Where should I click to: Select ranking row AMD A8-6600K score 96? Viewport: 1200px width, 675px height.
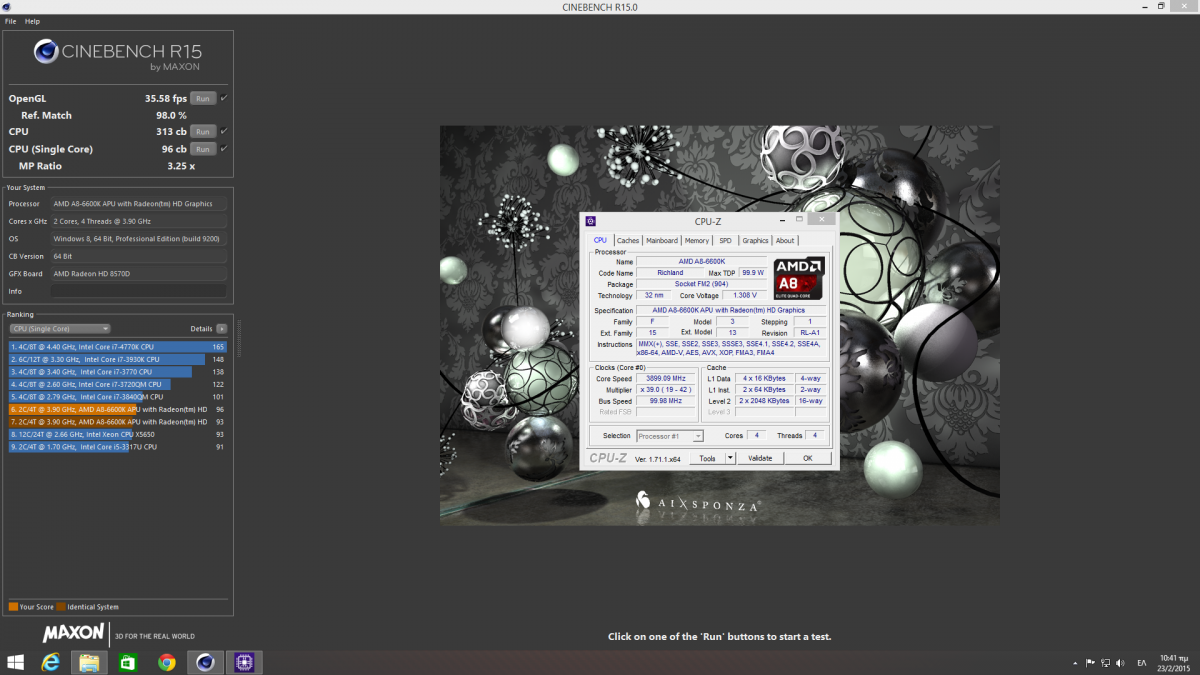tap(118, 409)
